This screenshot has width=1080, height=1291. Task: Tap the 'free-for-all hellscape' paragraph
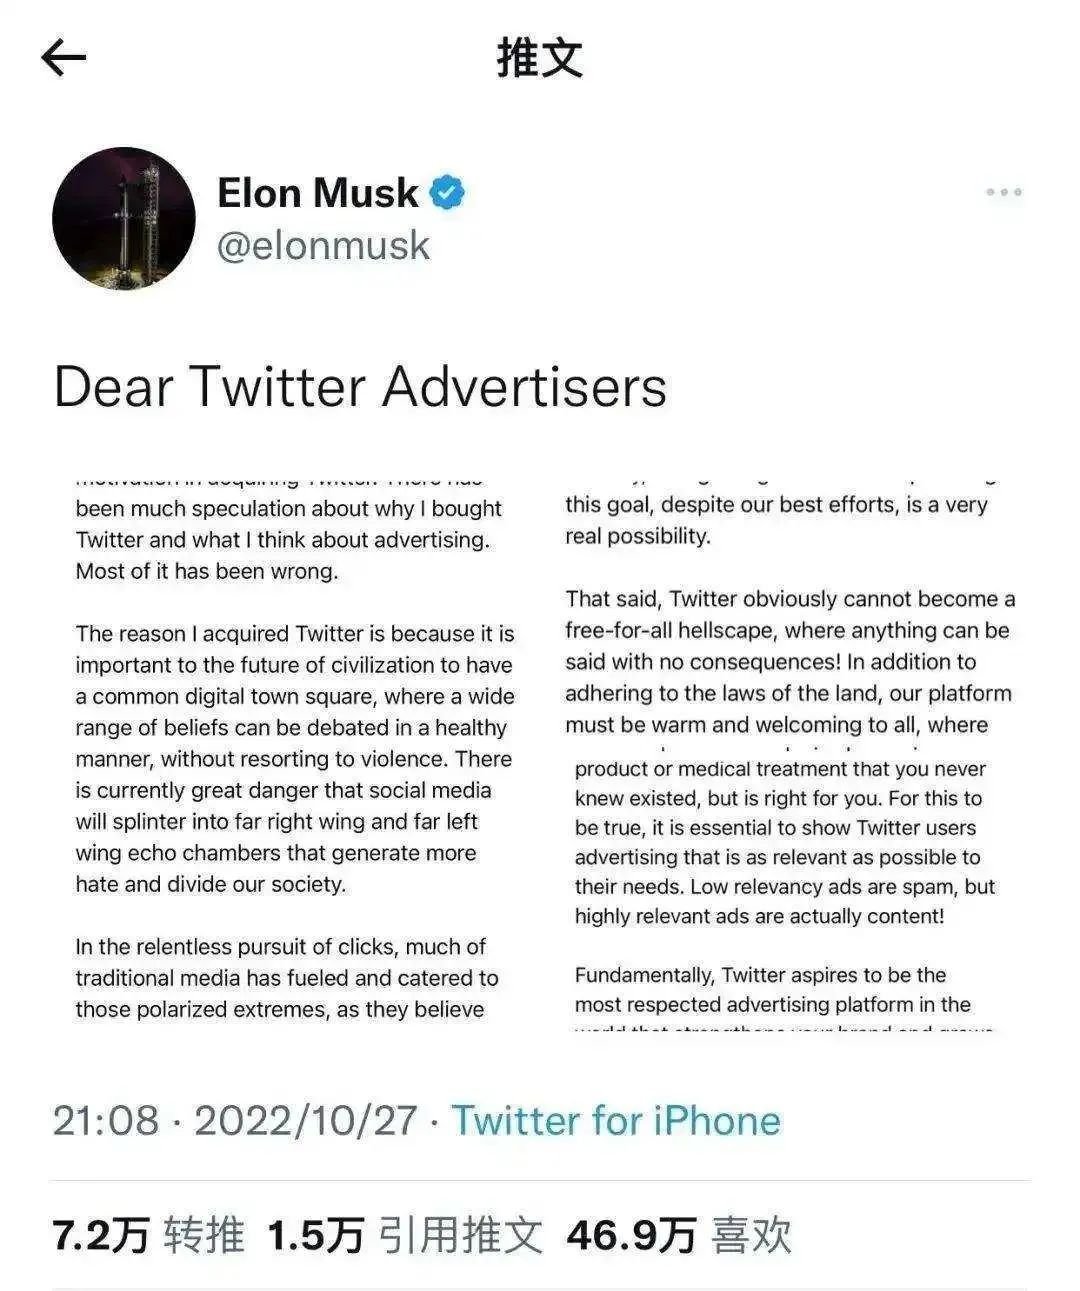coord(790,662)
